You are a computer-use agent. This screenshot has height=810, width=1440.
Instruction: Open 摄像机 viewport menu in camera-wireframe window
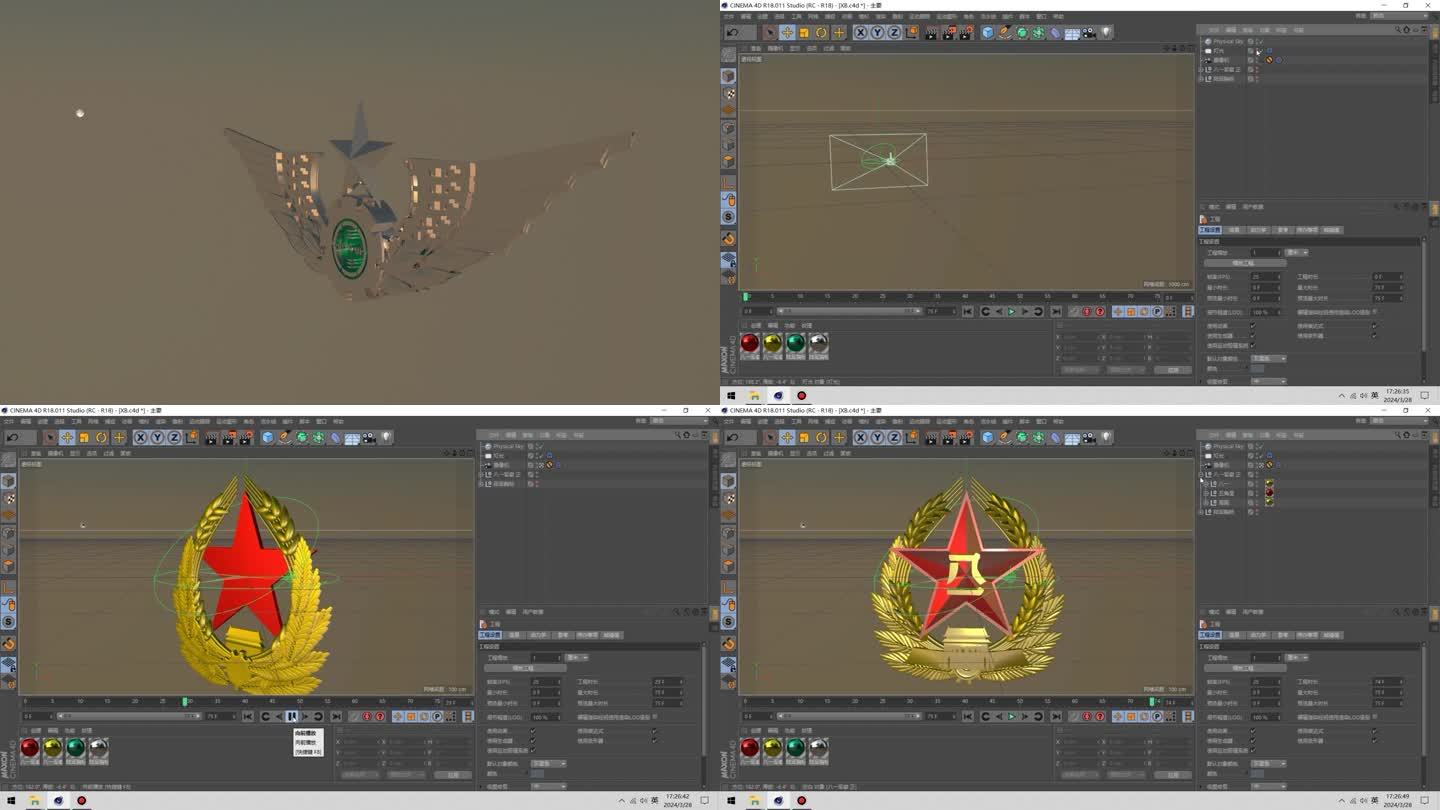[775, 48]
